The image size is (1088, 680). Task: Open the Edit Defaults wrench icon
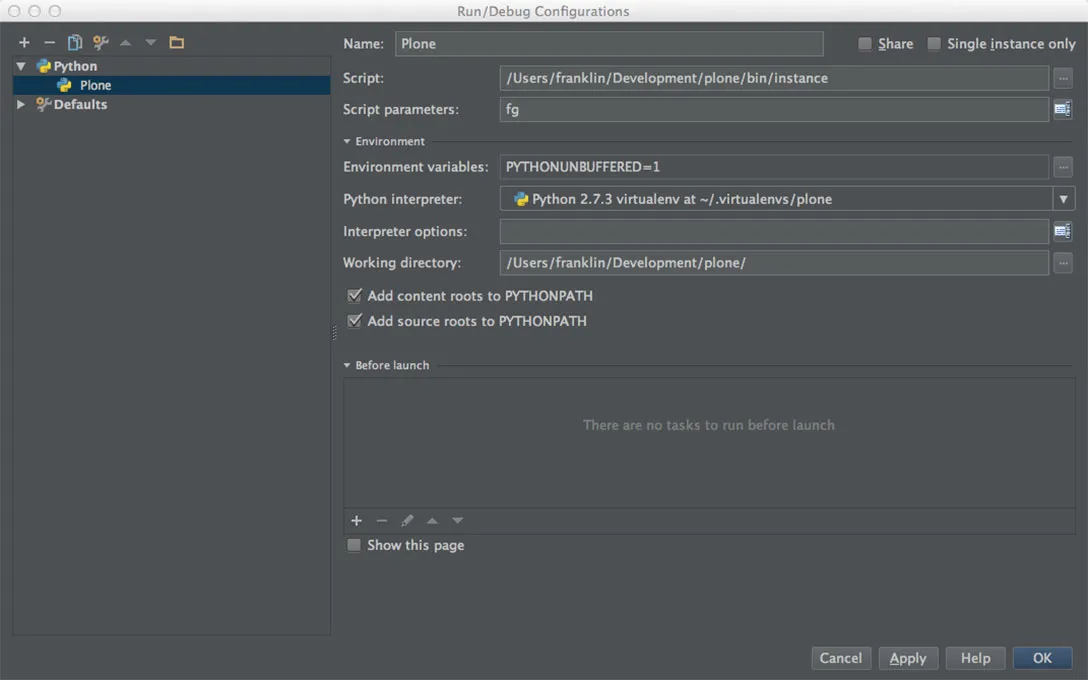[100, 42]
